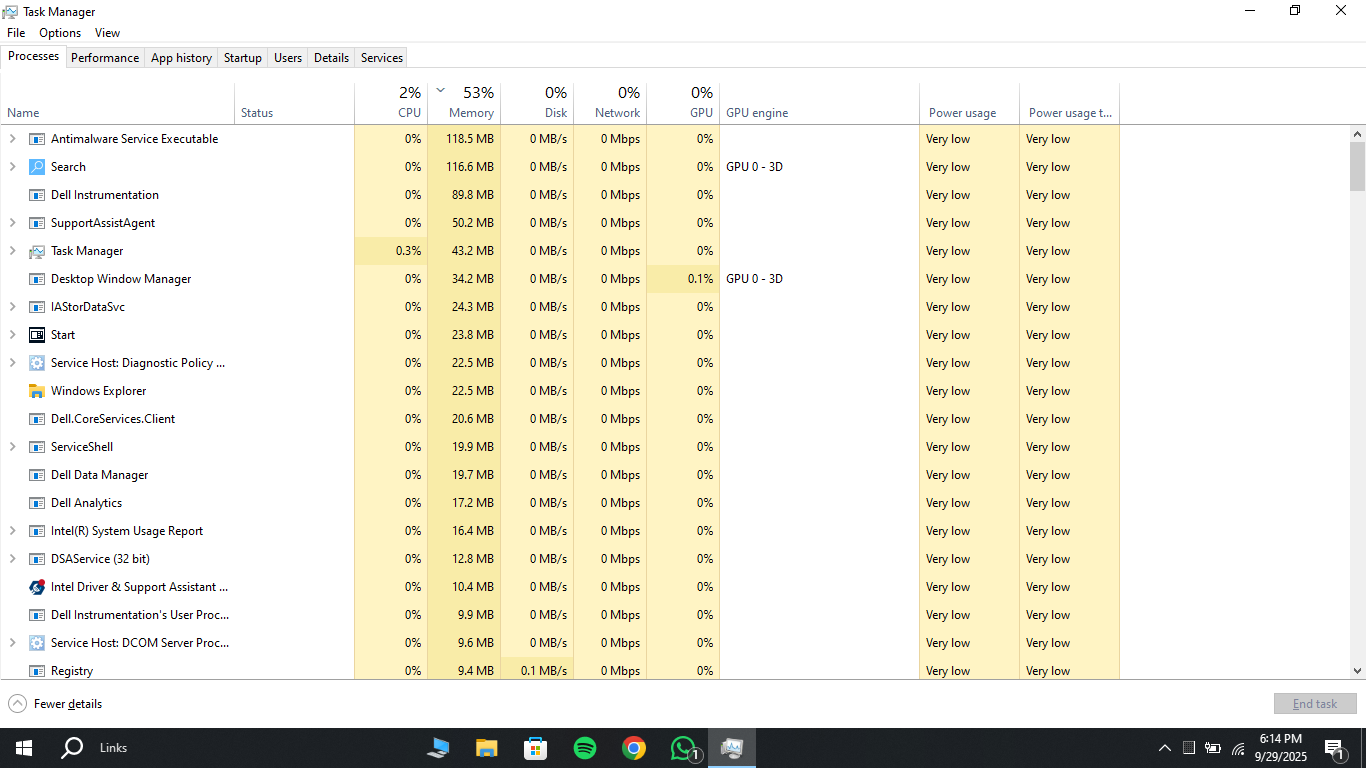Viewport: 1366px width, 768px height.
Task: Open the File menu
Action: [x=16, y=33]
